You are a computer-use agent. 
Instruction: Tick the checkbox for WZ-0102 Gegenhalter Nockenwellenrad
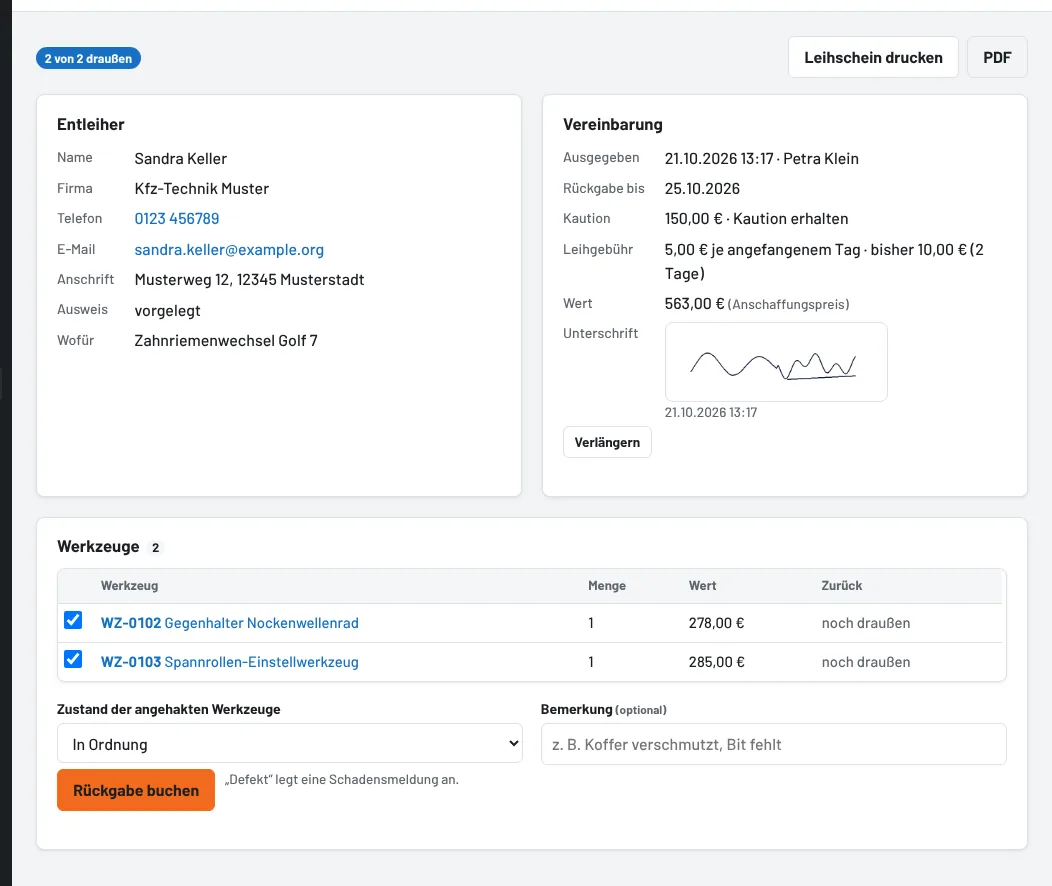coord(73,620)
